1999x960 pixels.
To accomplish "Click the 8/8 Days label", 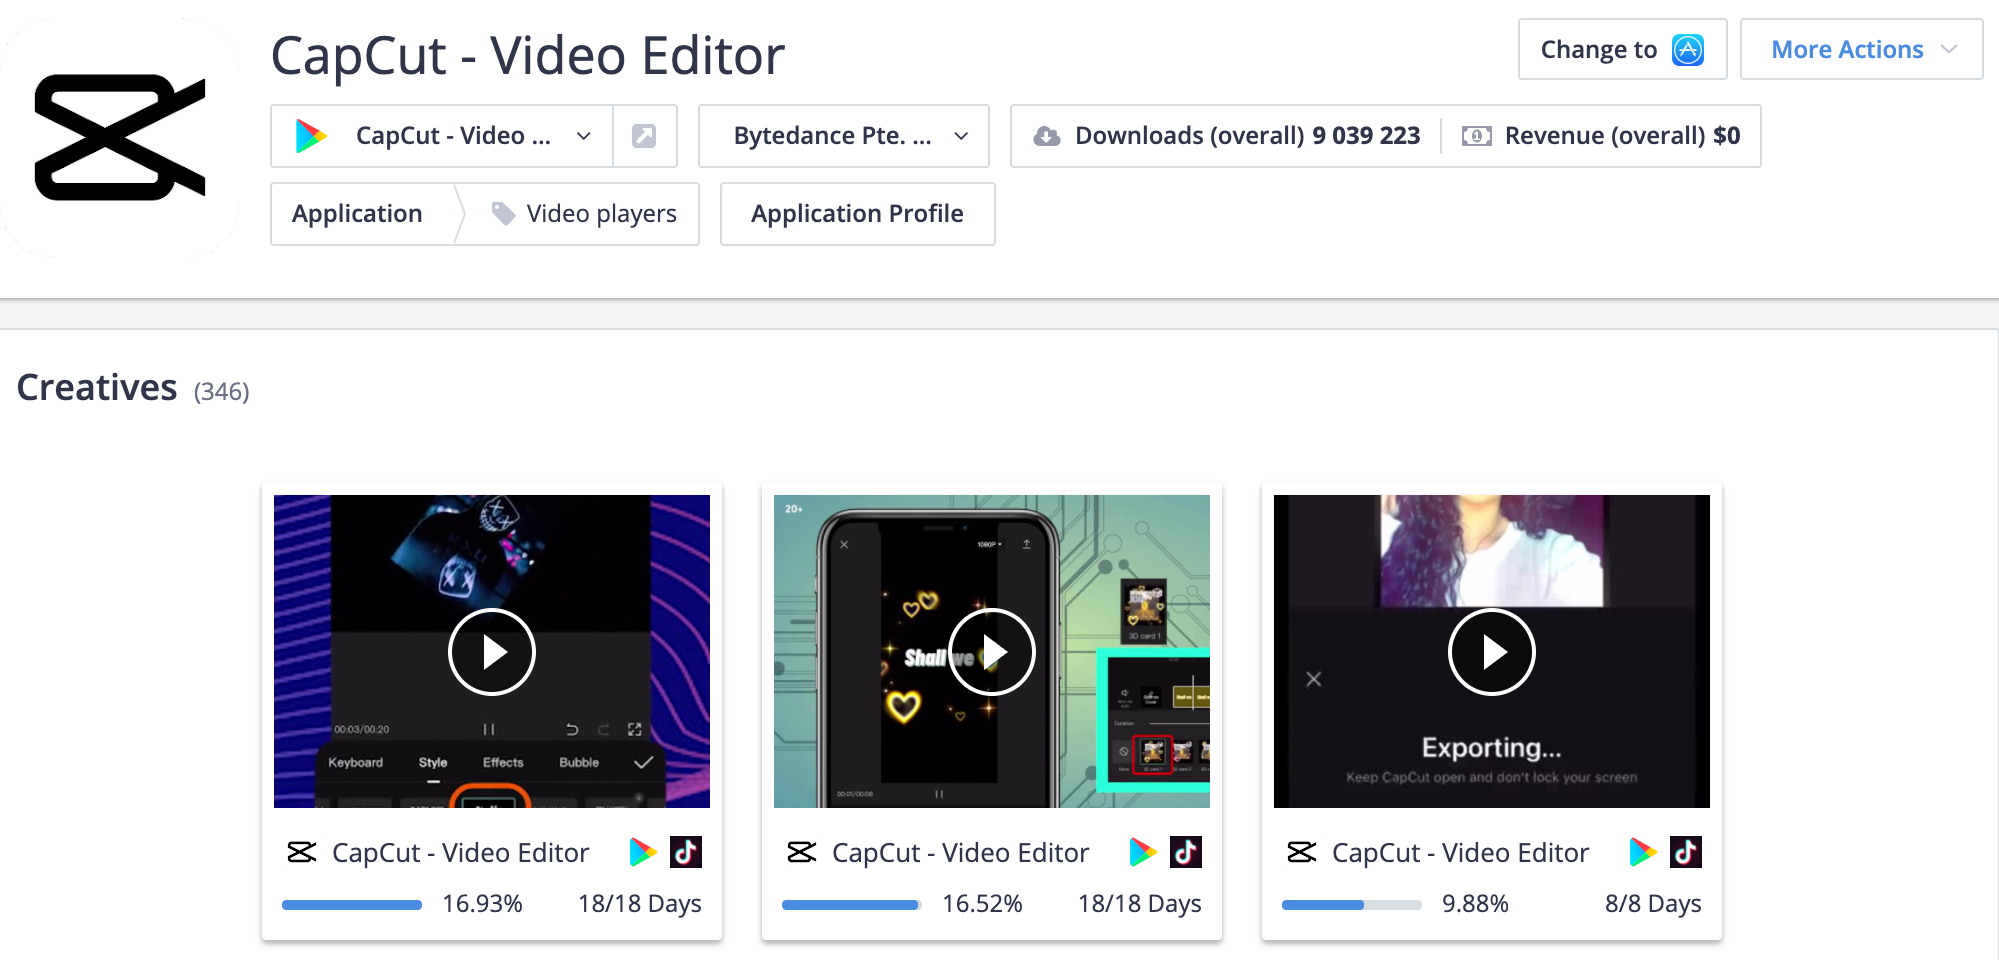I will coord(1653,904).
